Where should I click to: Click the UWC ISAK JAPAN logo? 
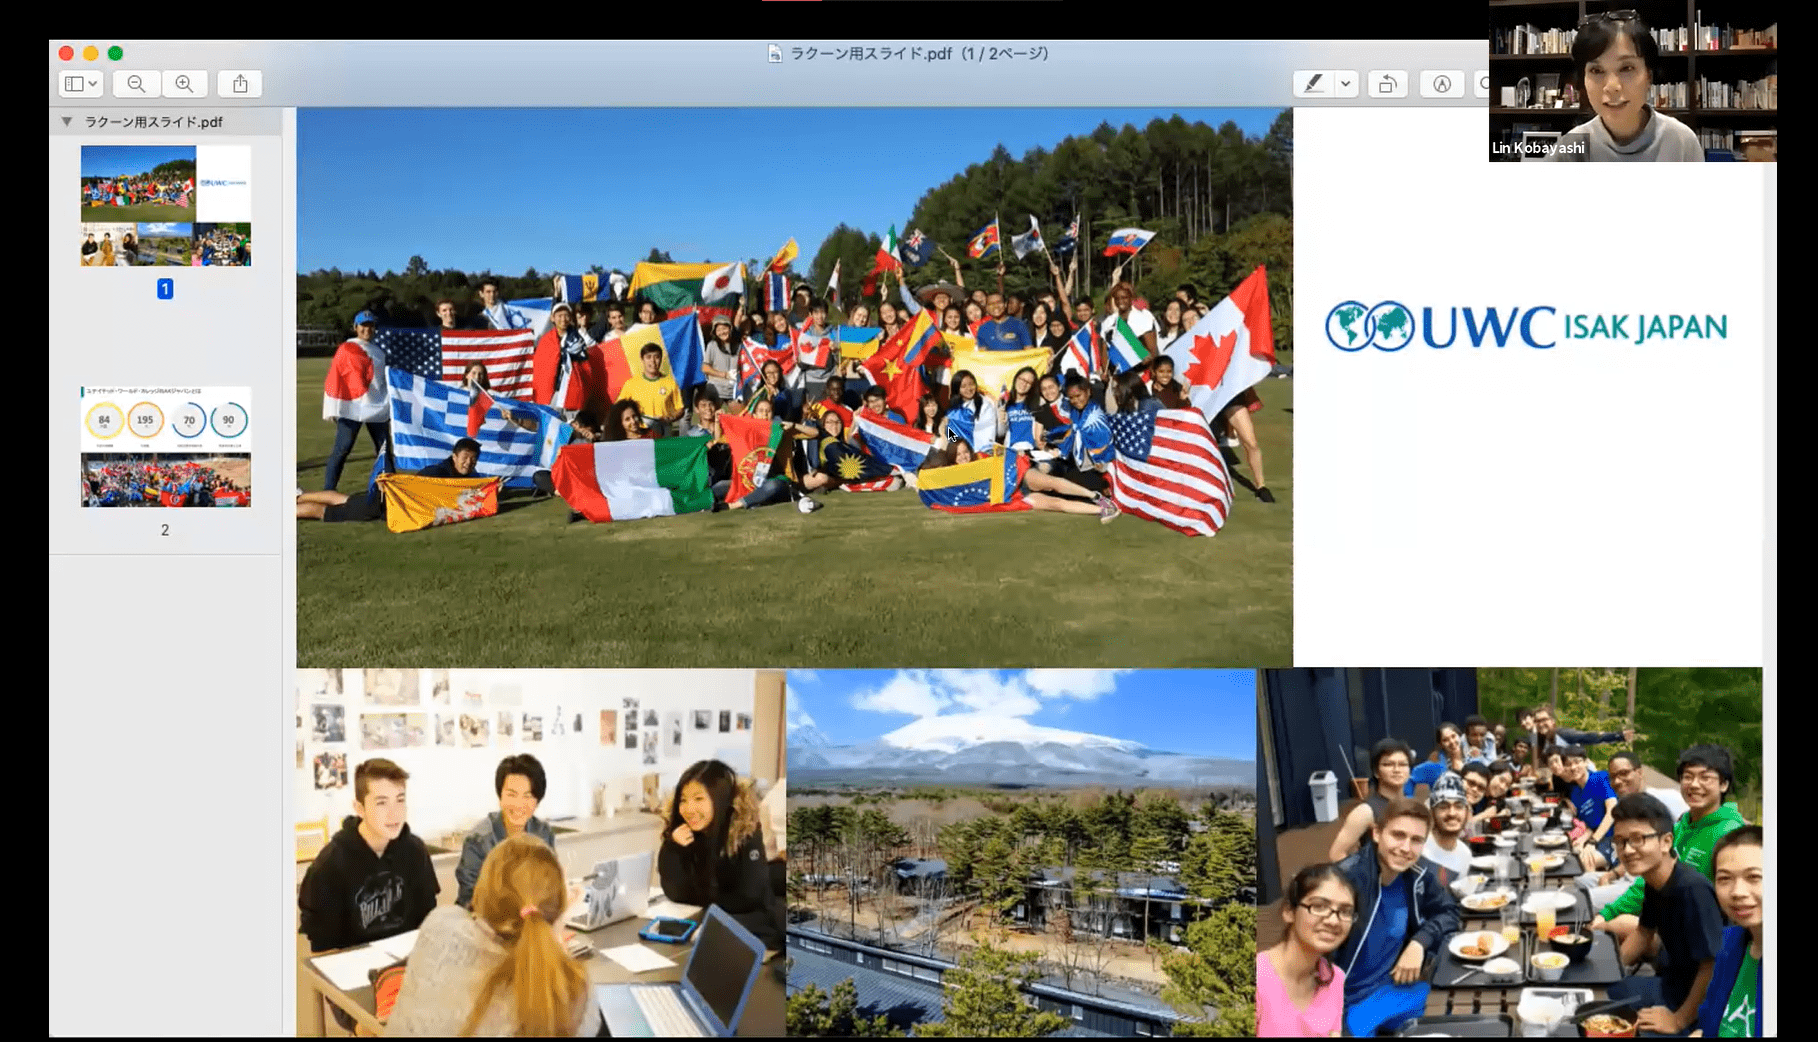pyautogui.click(x=1526, y=326)
